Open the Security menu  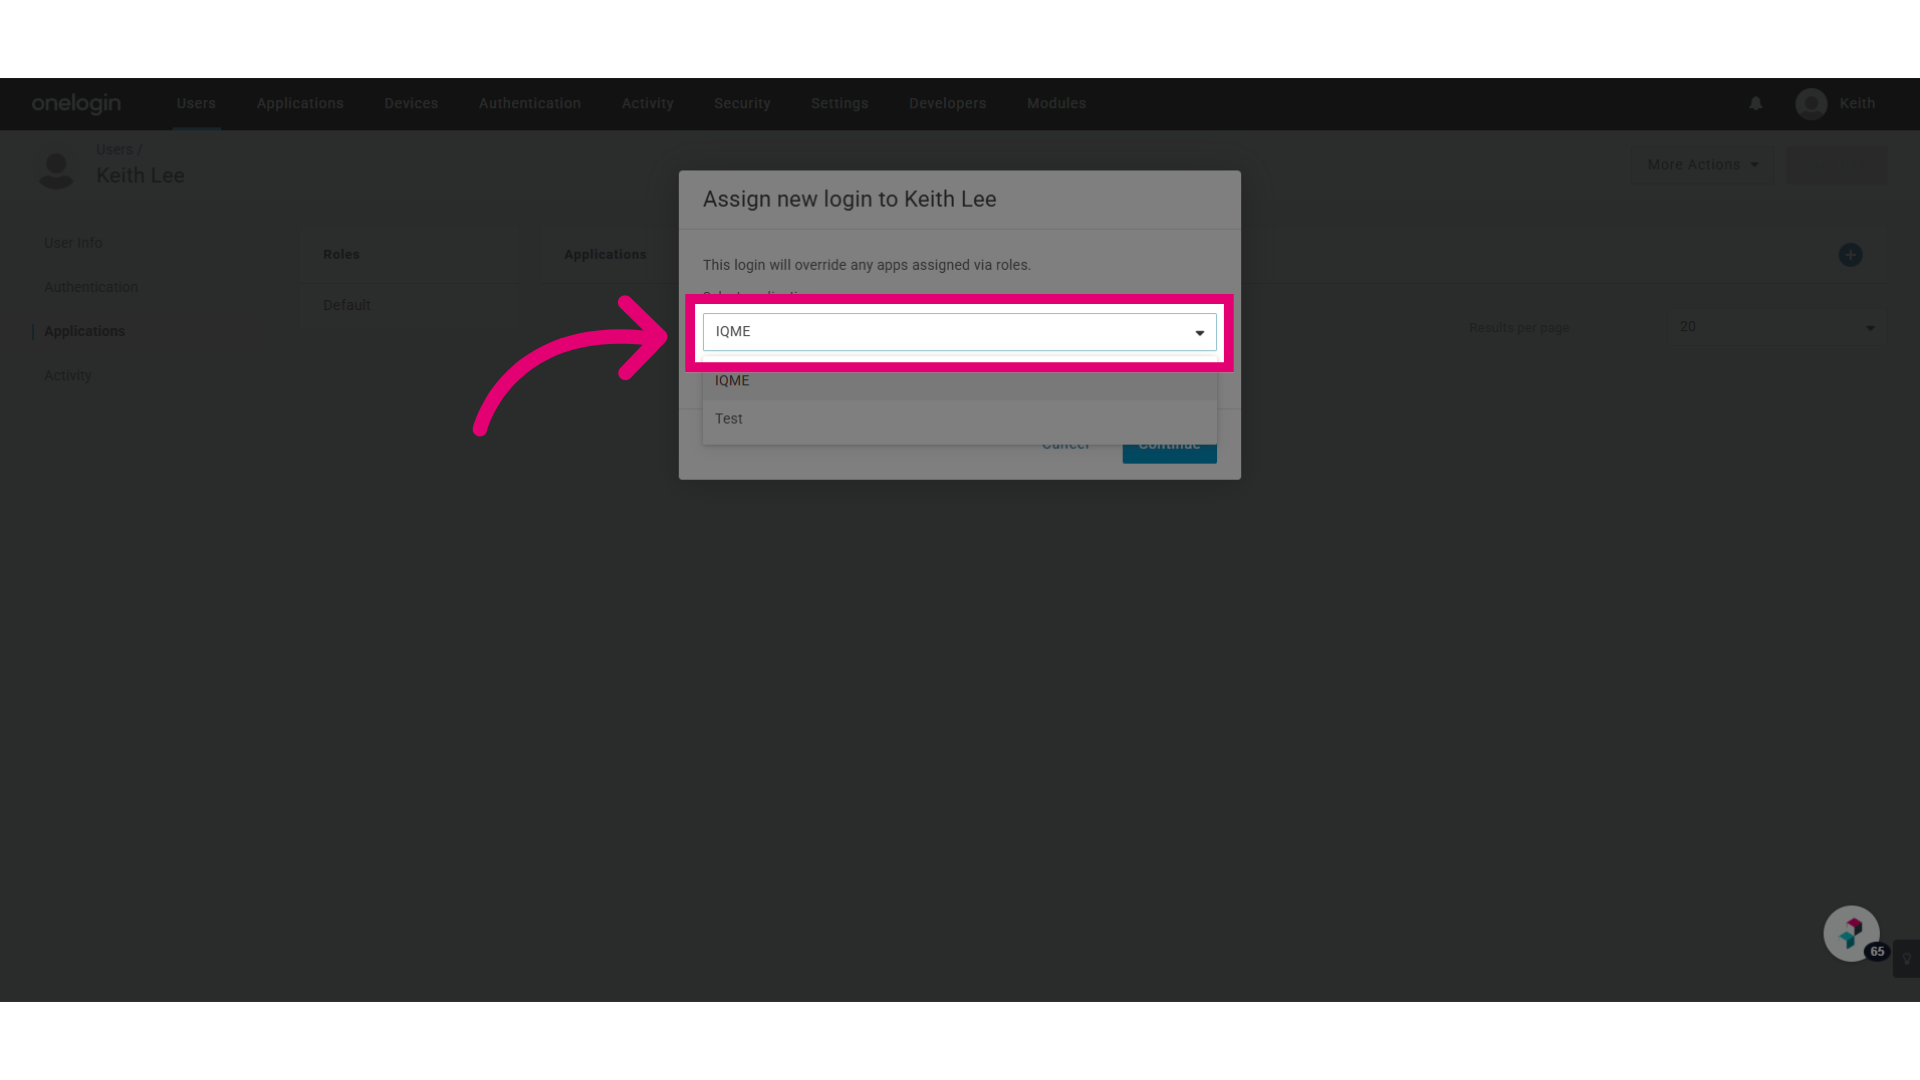742,103
